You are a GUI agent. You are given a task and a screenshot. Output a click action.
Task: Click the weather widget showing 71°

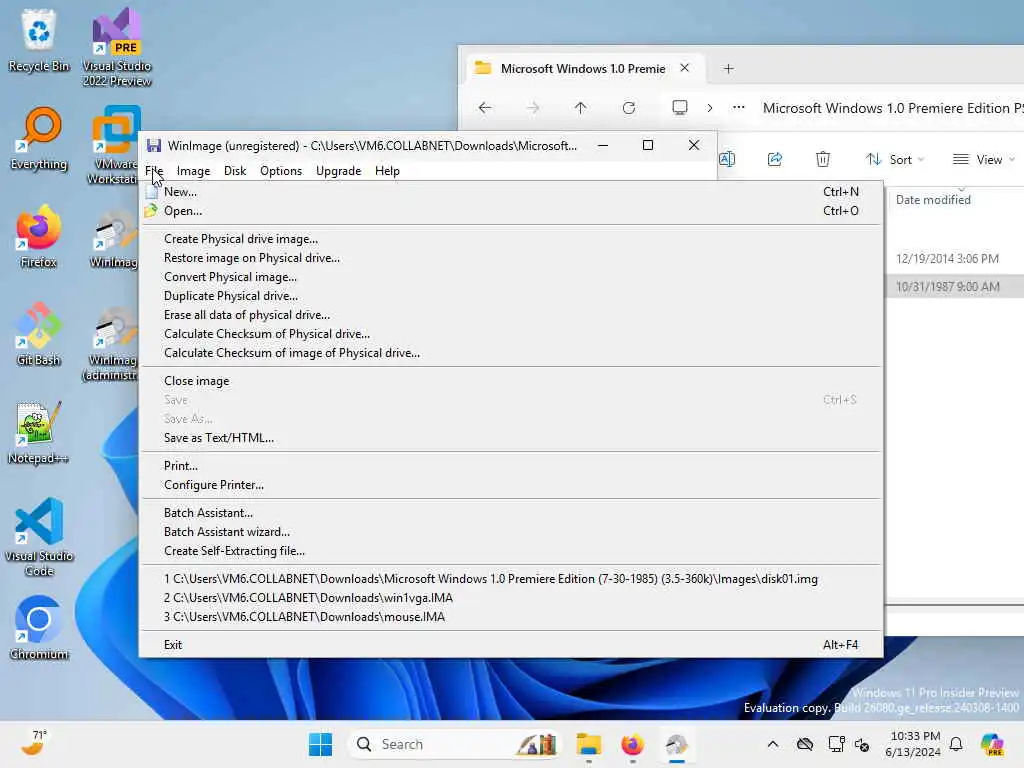(x=33, y=743)
